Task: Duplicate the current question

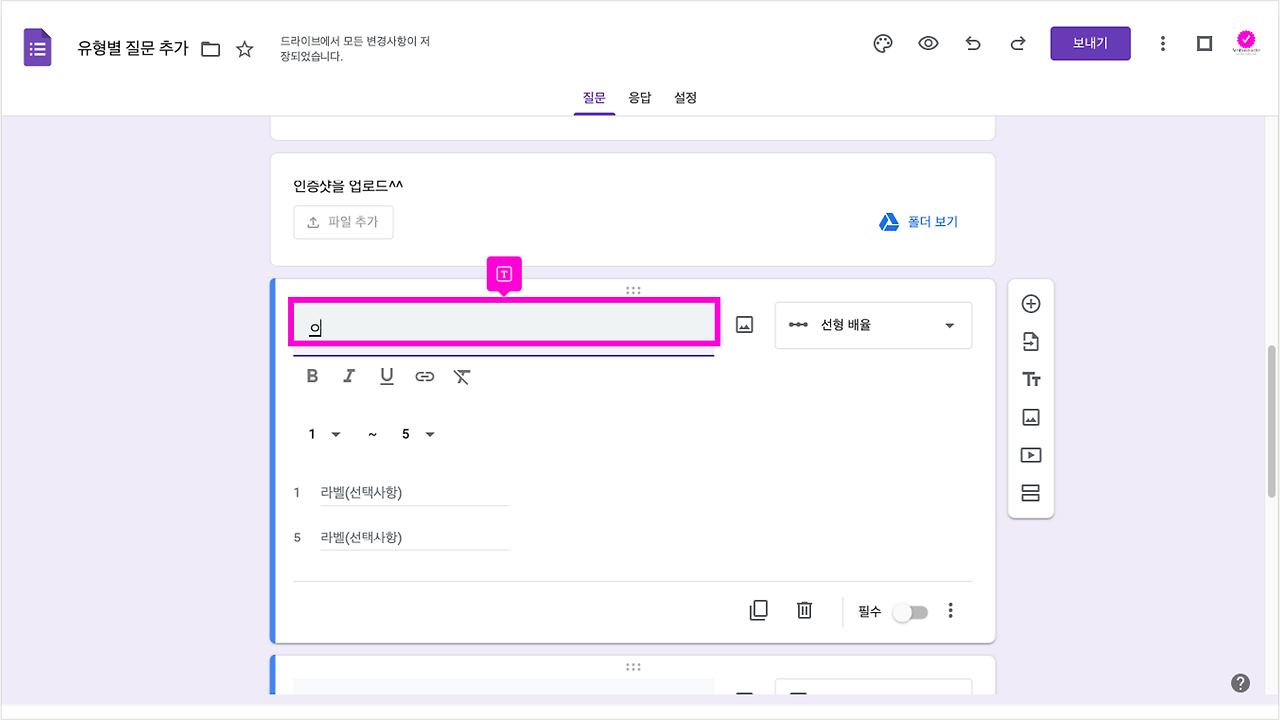Action: click(x=759, y=610)
